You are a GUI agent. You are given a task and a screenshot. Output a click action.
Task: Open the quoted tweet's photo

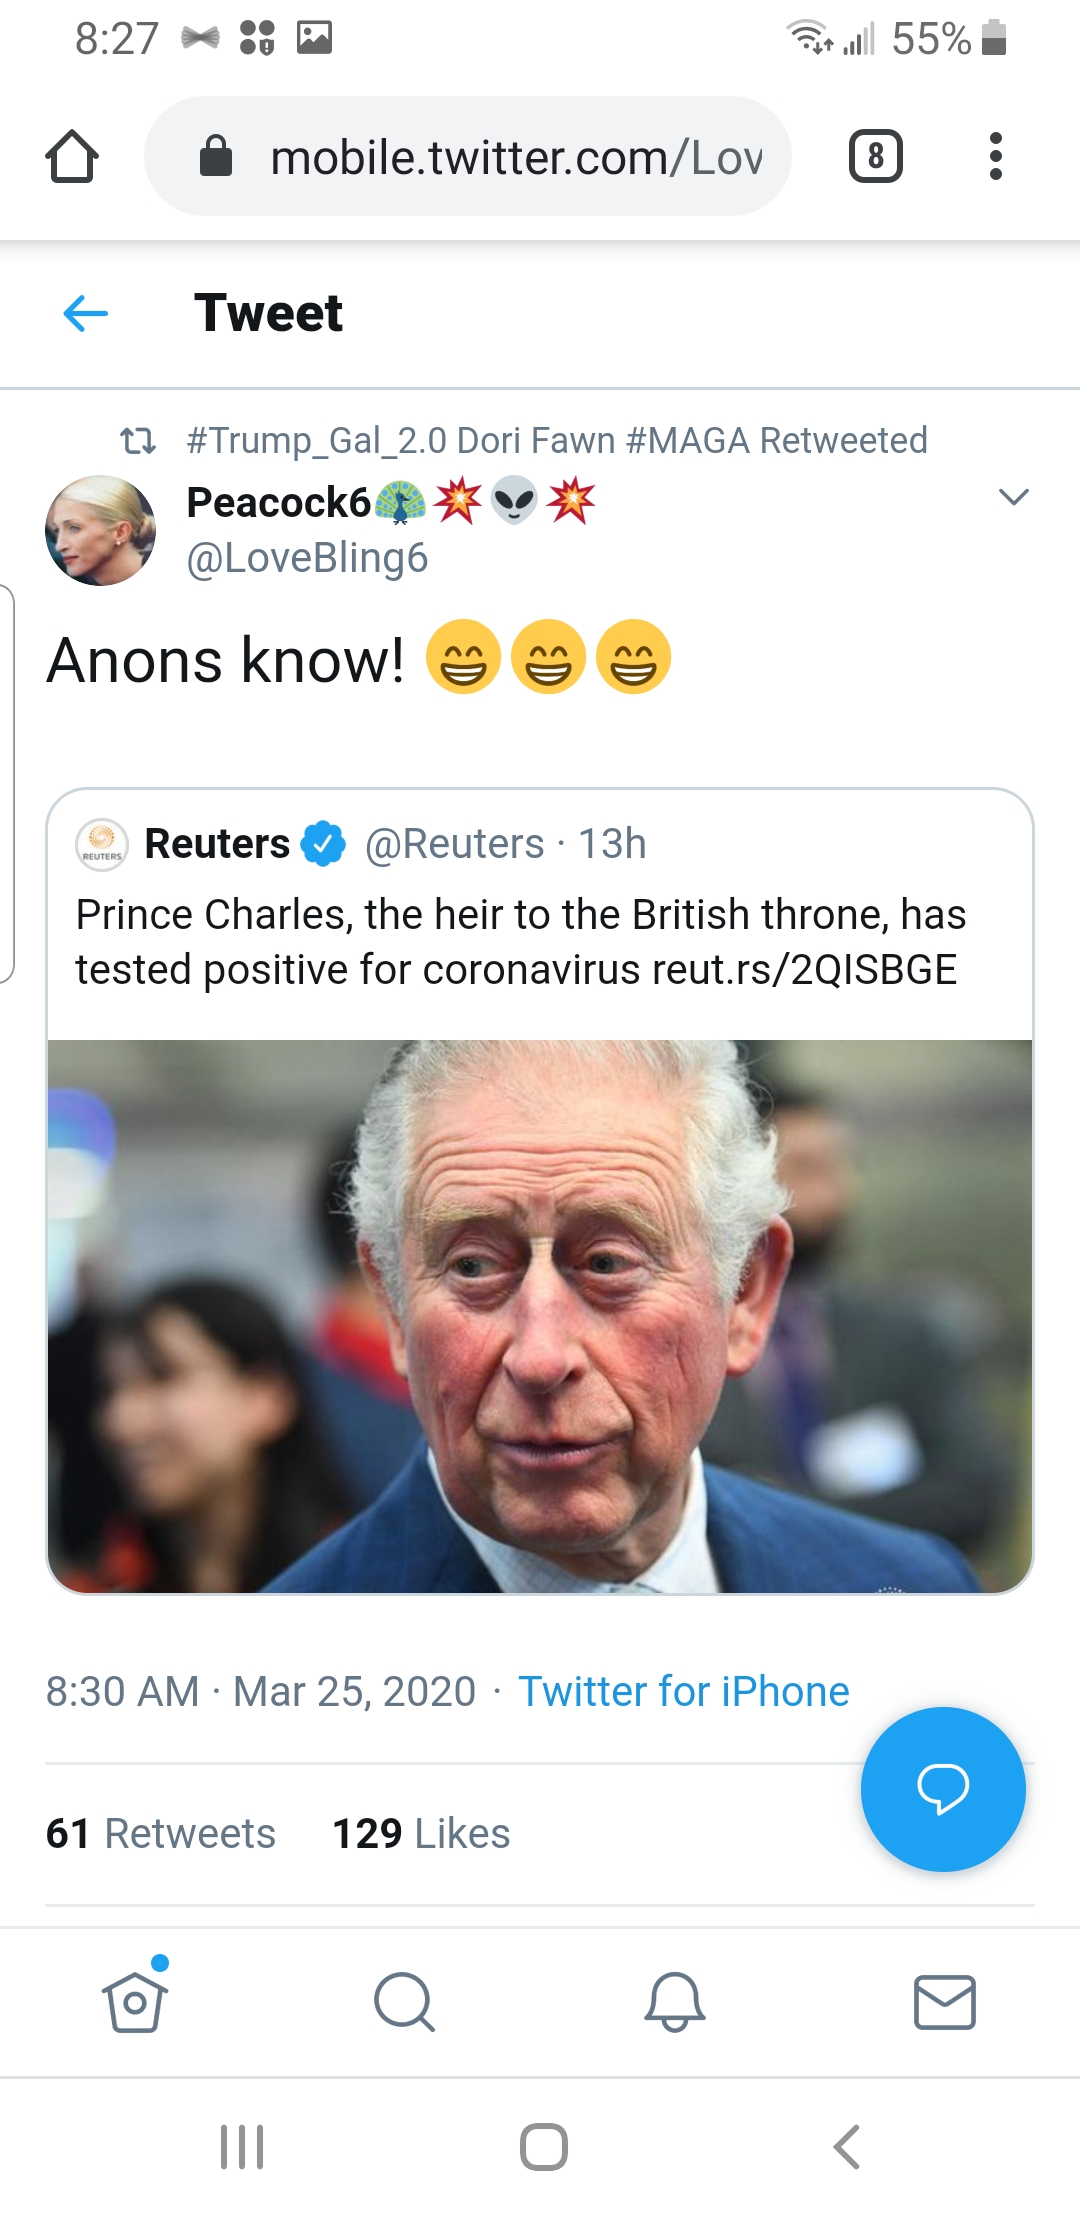[540, 1315]
